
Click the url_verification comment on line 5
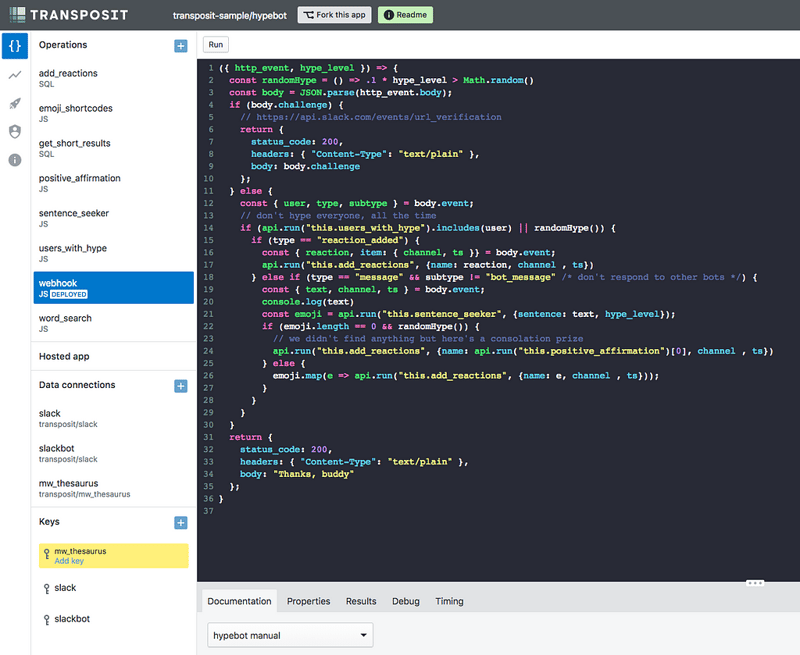pos(371,117)
